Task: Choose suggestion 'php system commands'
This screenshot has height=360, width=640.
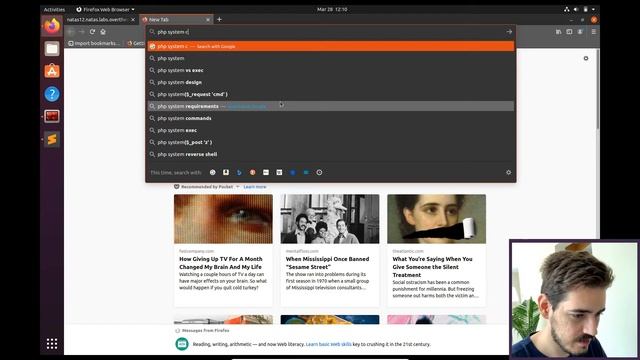Action: [x=331, y=118]
